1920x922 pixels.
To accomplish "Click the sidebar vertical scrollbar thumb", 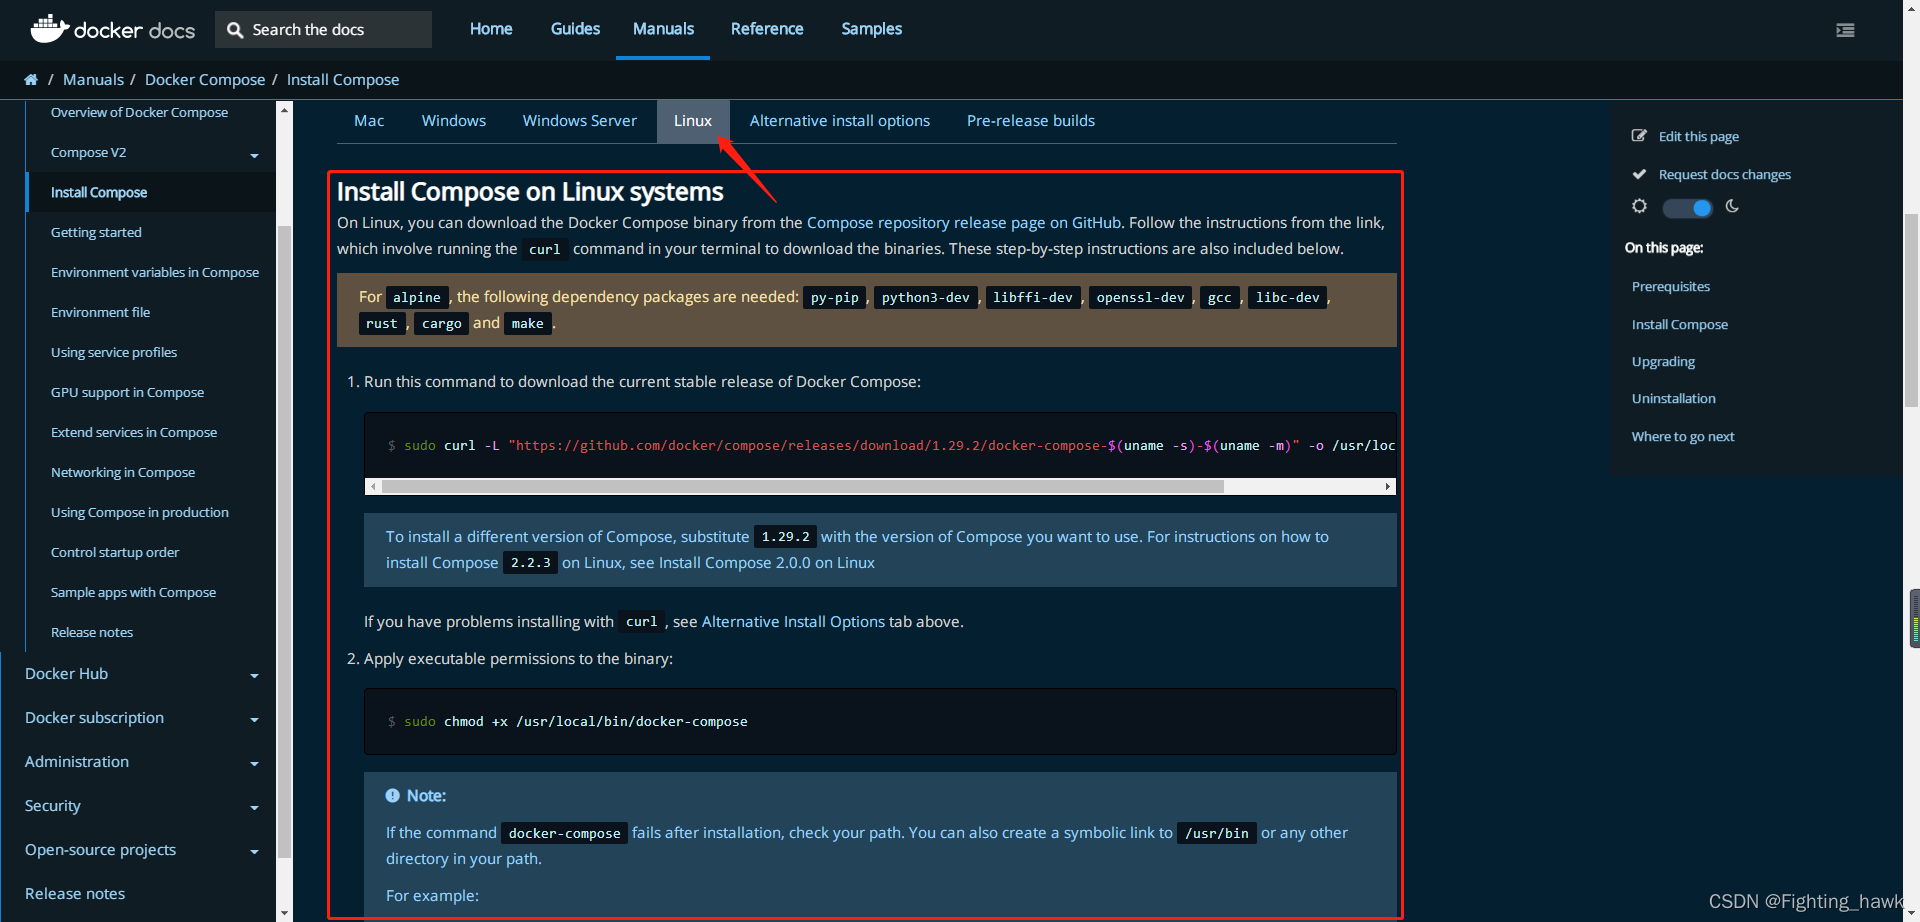I will (x=285, y=542).
